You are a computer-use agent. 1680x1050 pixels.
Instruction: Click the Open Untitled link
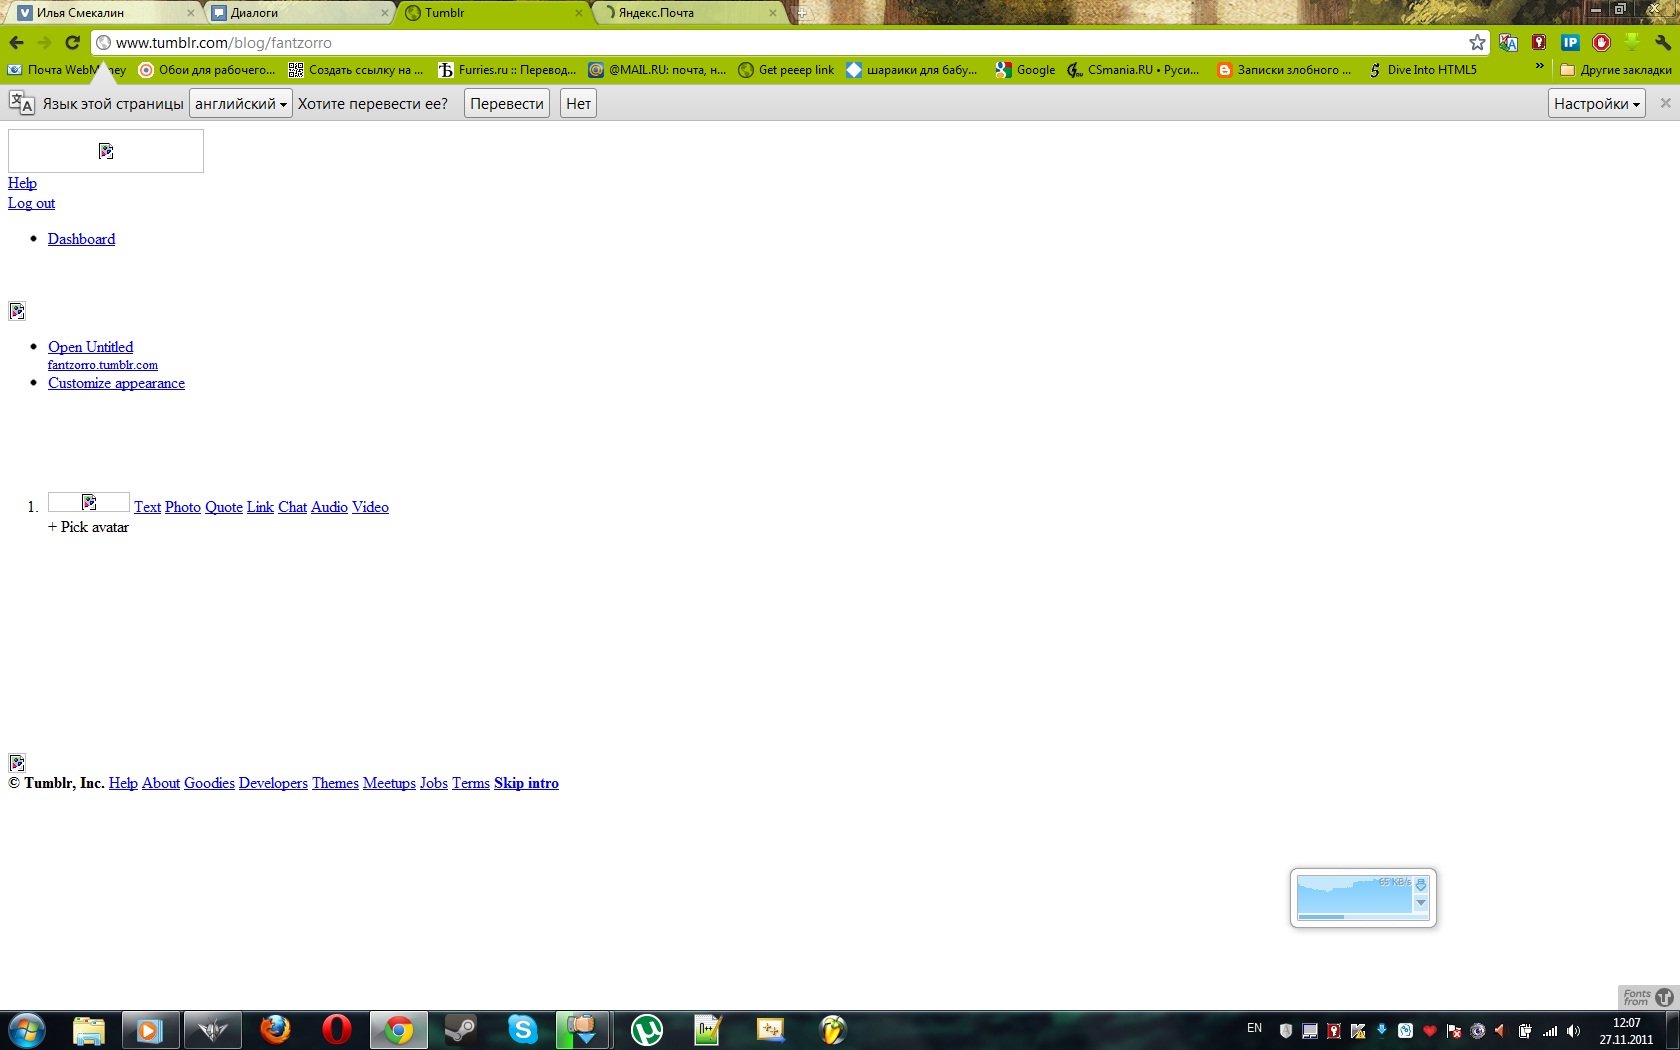90,347
